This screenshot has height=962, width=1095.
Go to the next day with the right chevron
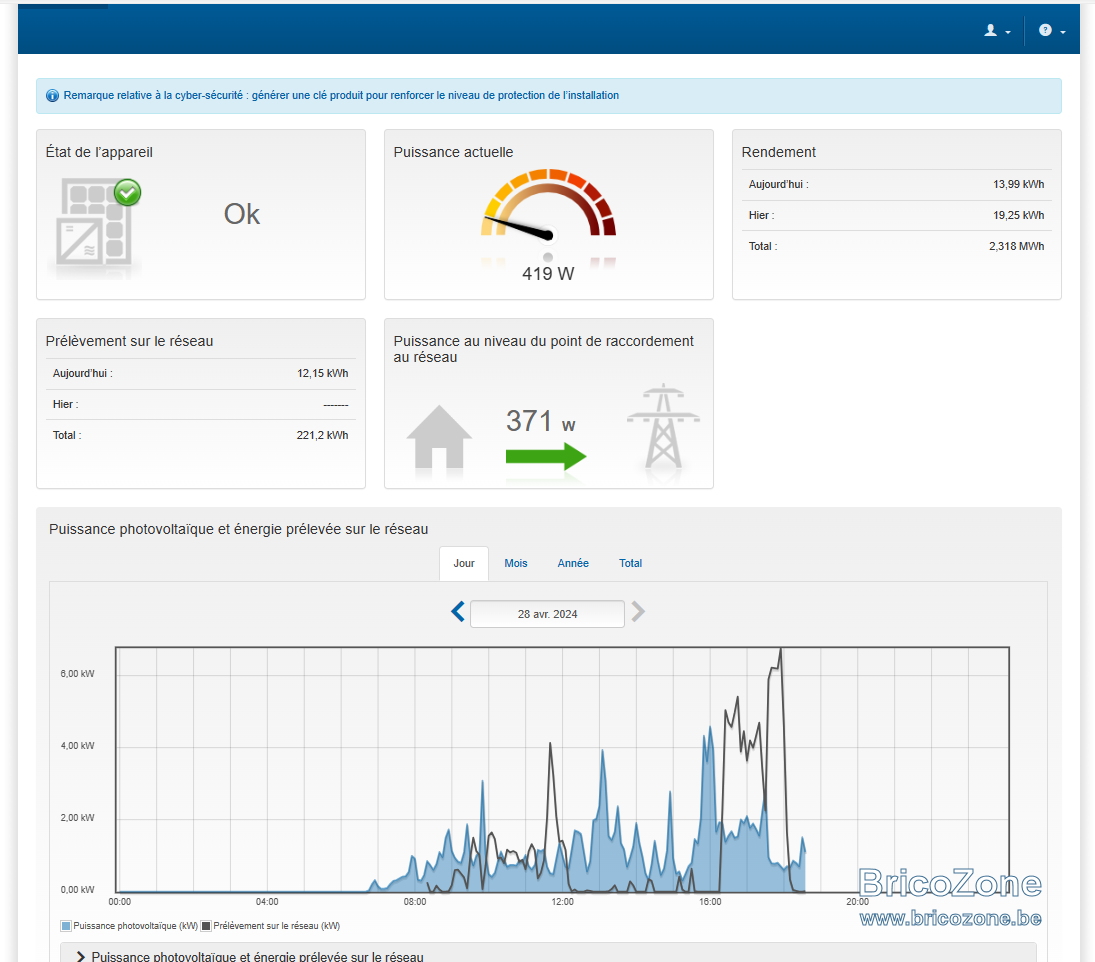(x=638, y=612)
